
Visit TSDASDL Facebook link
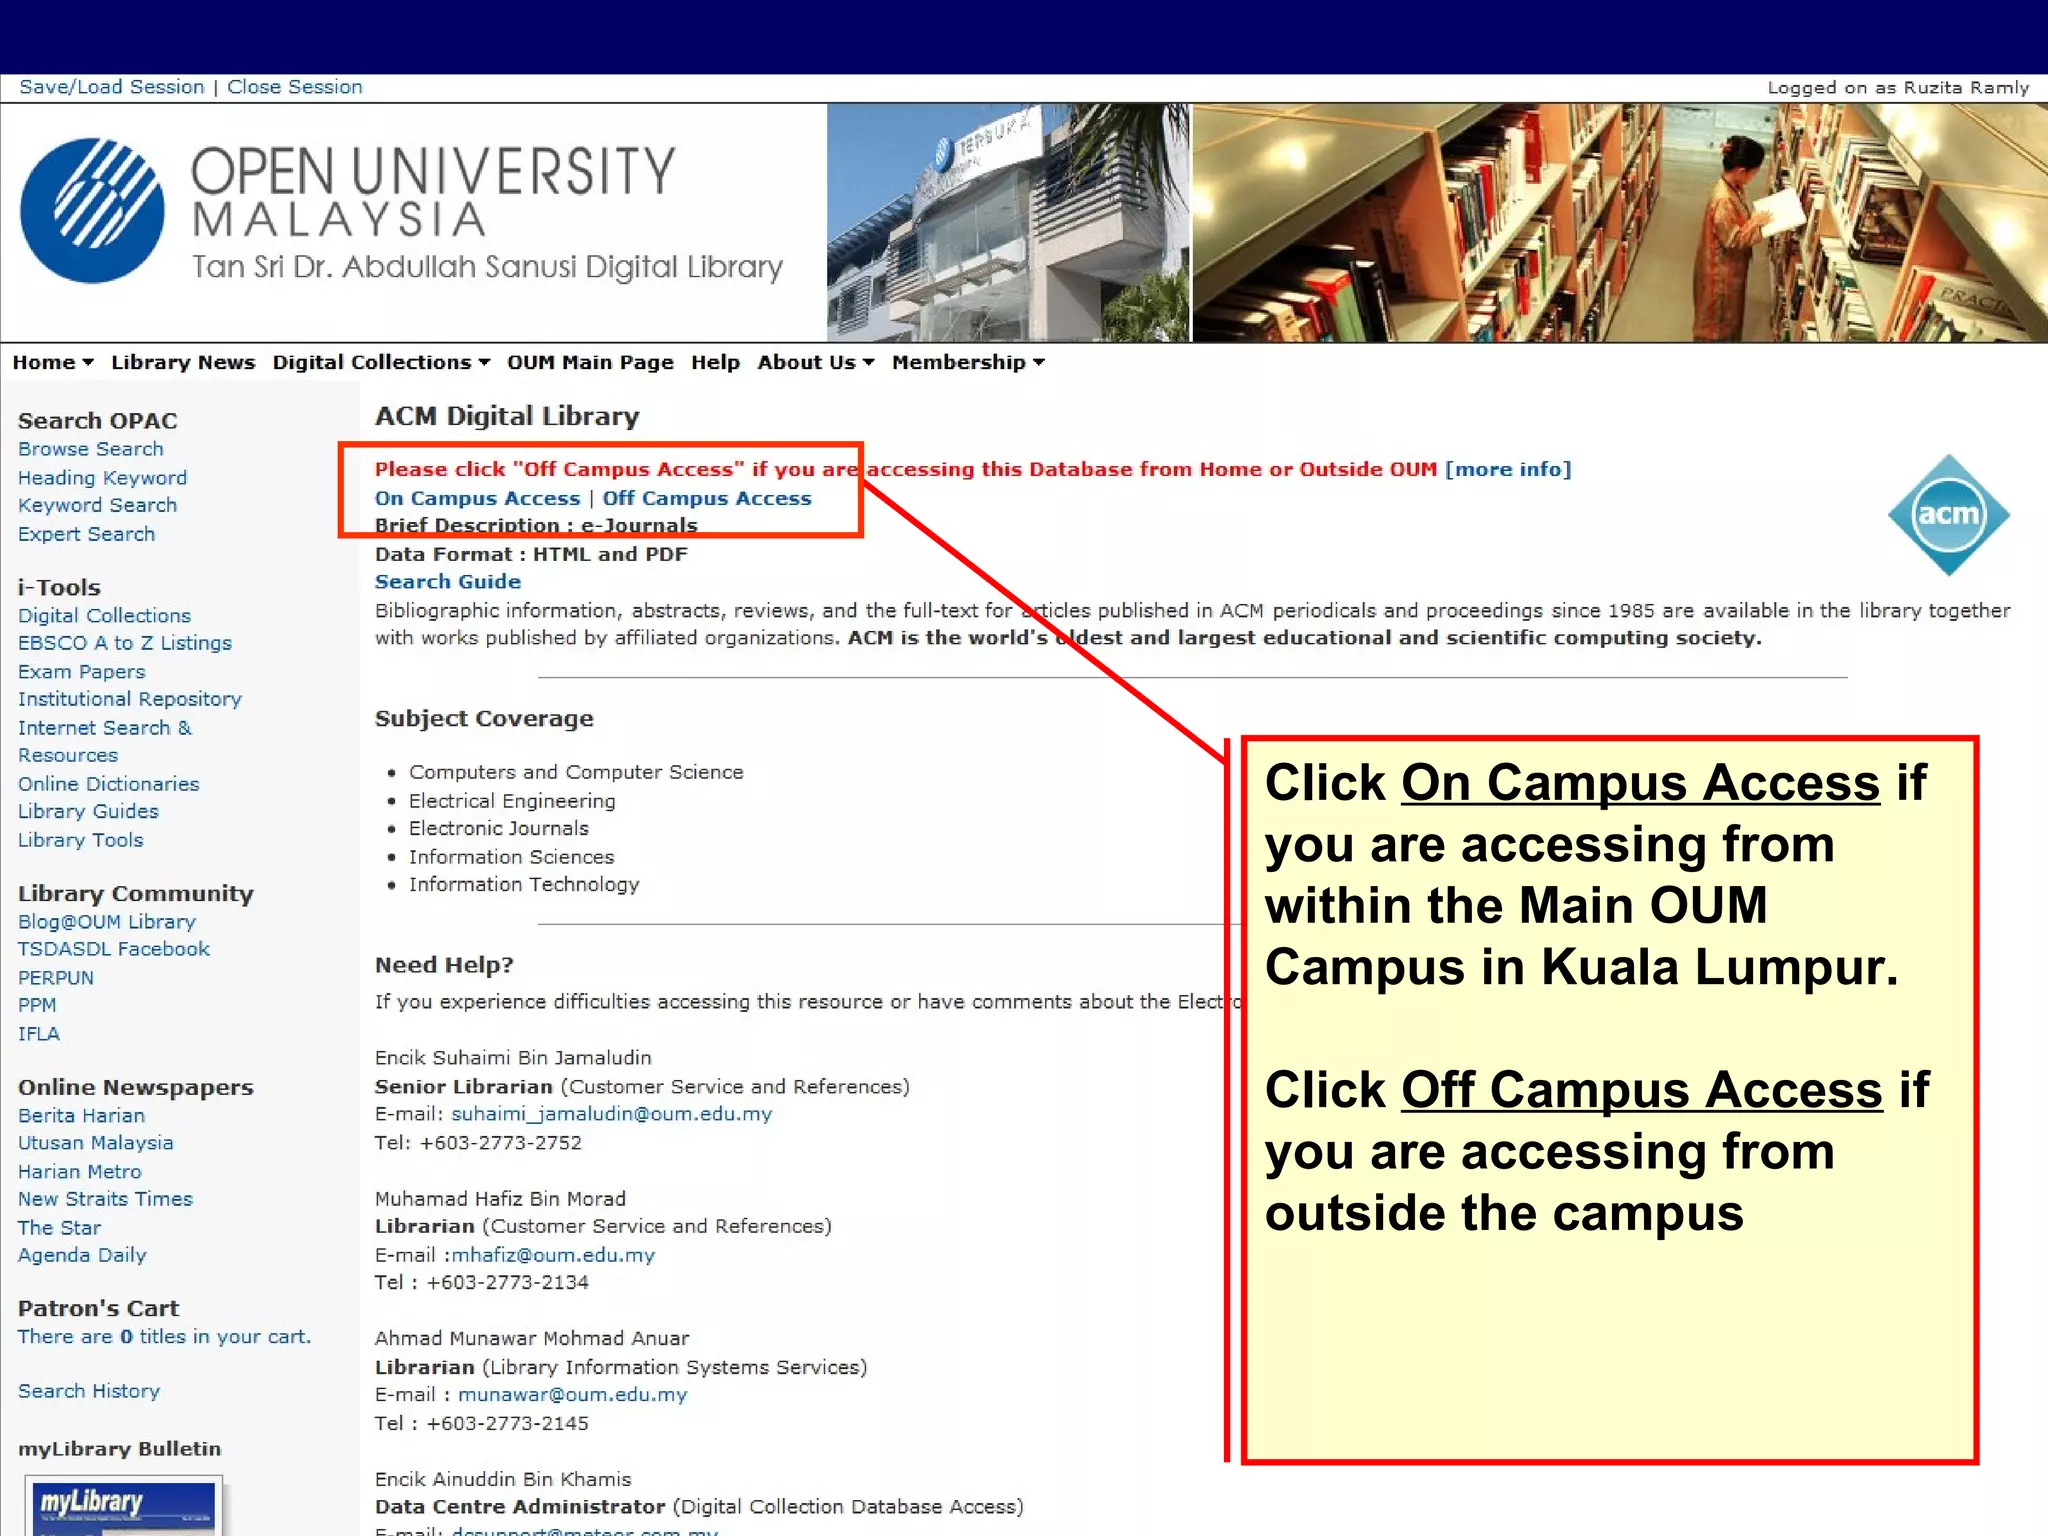pyautogui.click(x=114, y=949)
